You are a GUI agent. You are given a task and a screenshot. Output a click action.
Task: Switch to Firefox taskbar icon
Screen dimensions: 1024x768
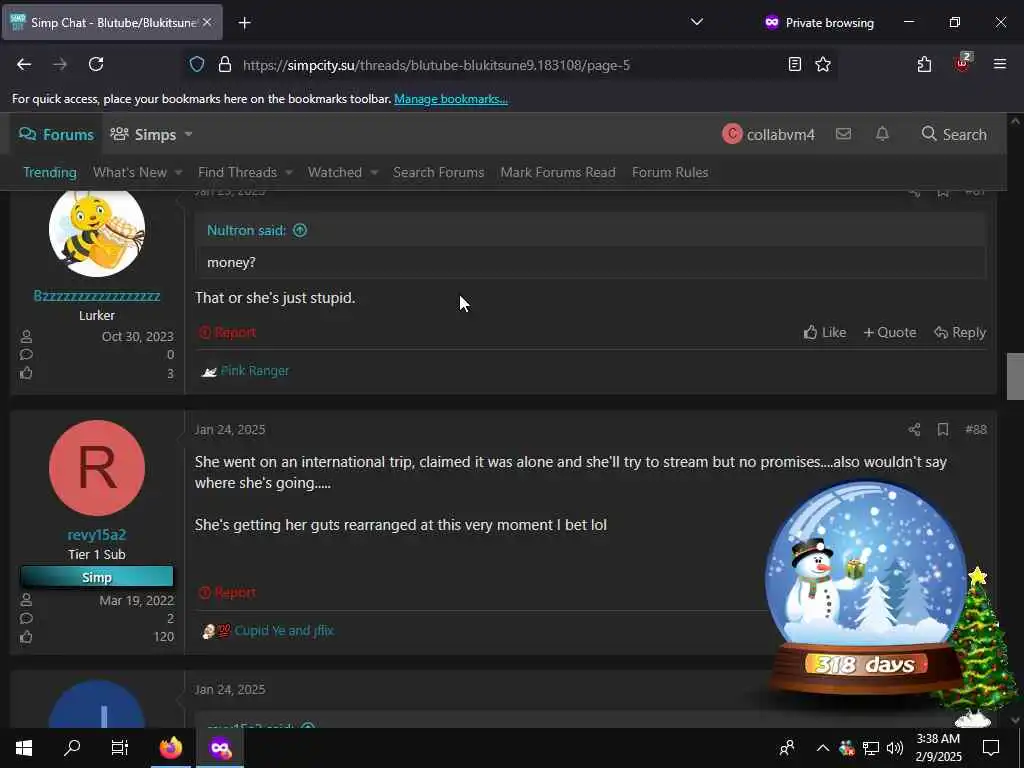click(x=171, y=747)
